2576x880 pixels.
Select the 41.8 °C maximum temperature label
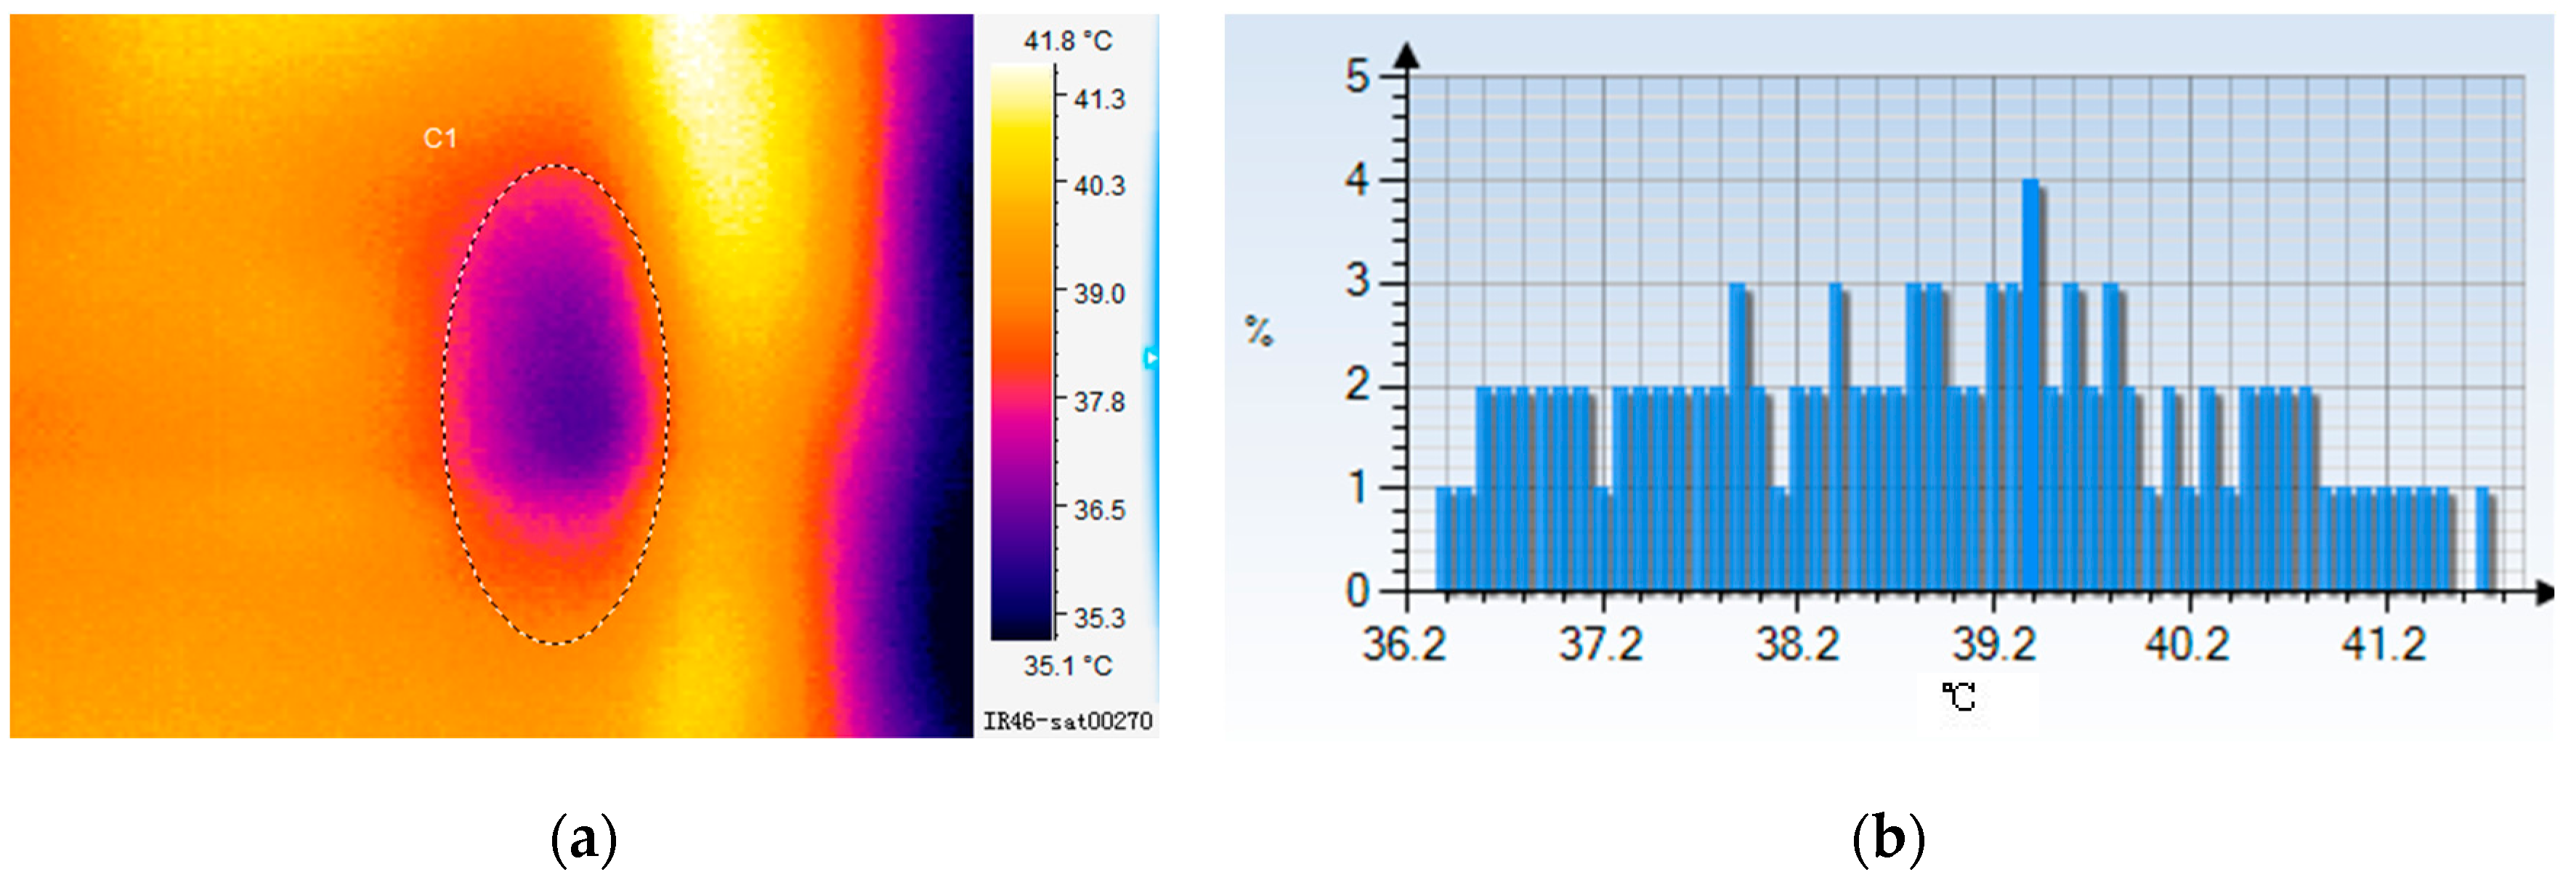[1067, 41]
